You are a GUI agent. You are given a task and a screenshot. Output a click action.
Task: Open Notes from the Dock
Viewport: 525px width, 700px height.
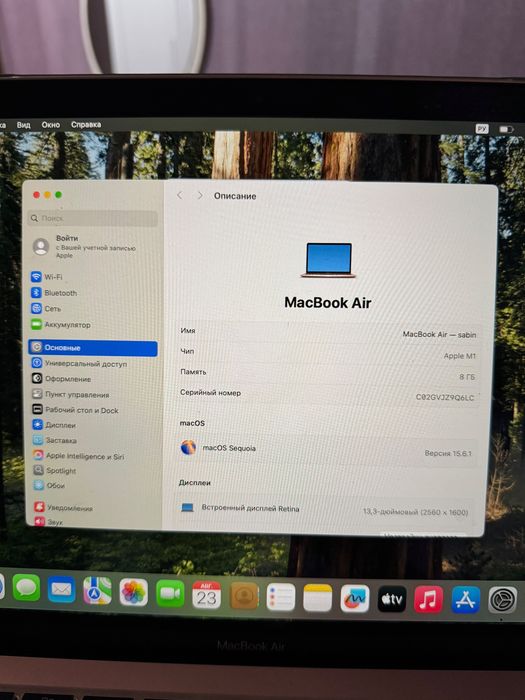pyautogui.click(x=318, y=598)
